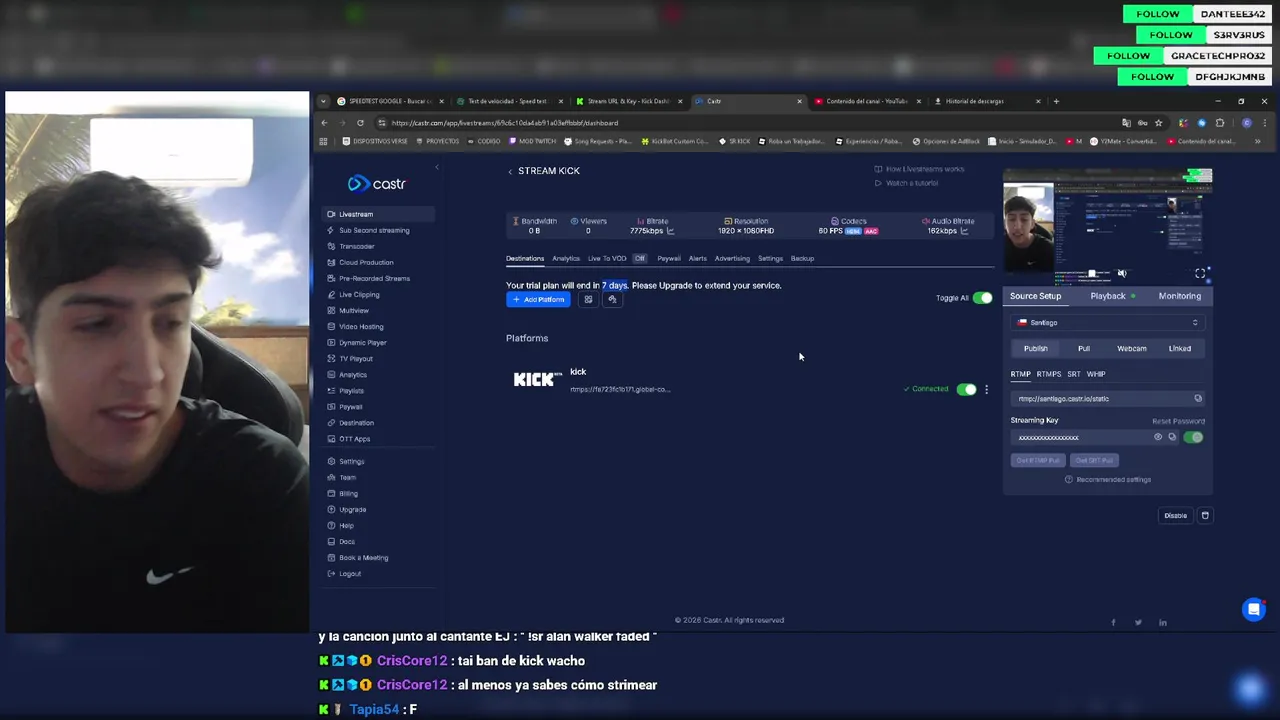Click the Multiview sidebar icon
This screenshot has width=1280, height=720.
coord(331,310)
